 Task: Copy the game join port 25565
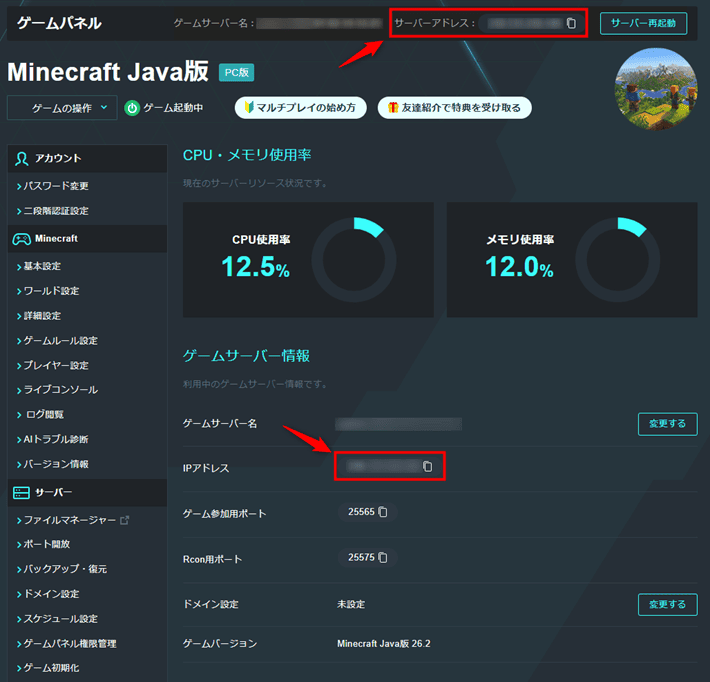click(383, 512)
